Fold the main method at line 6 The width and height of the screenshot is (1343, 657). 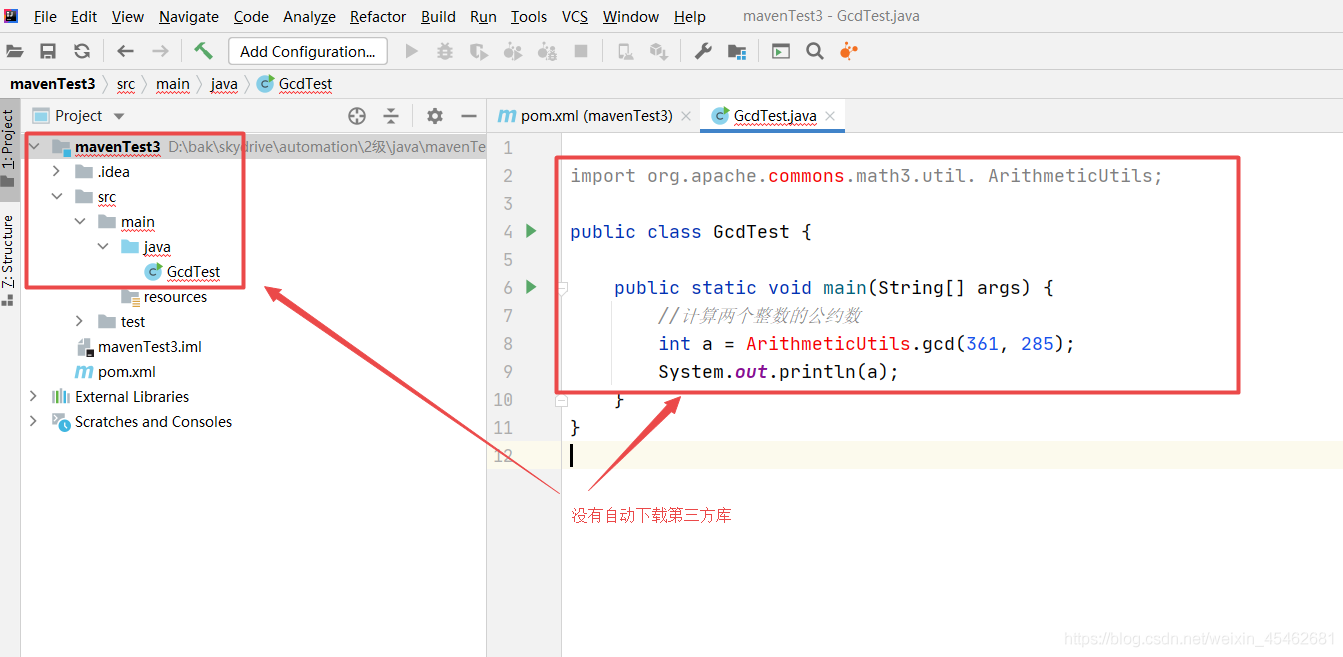click(561, 288)
